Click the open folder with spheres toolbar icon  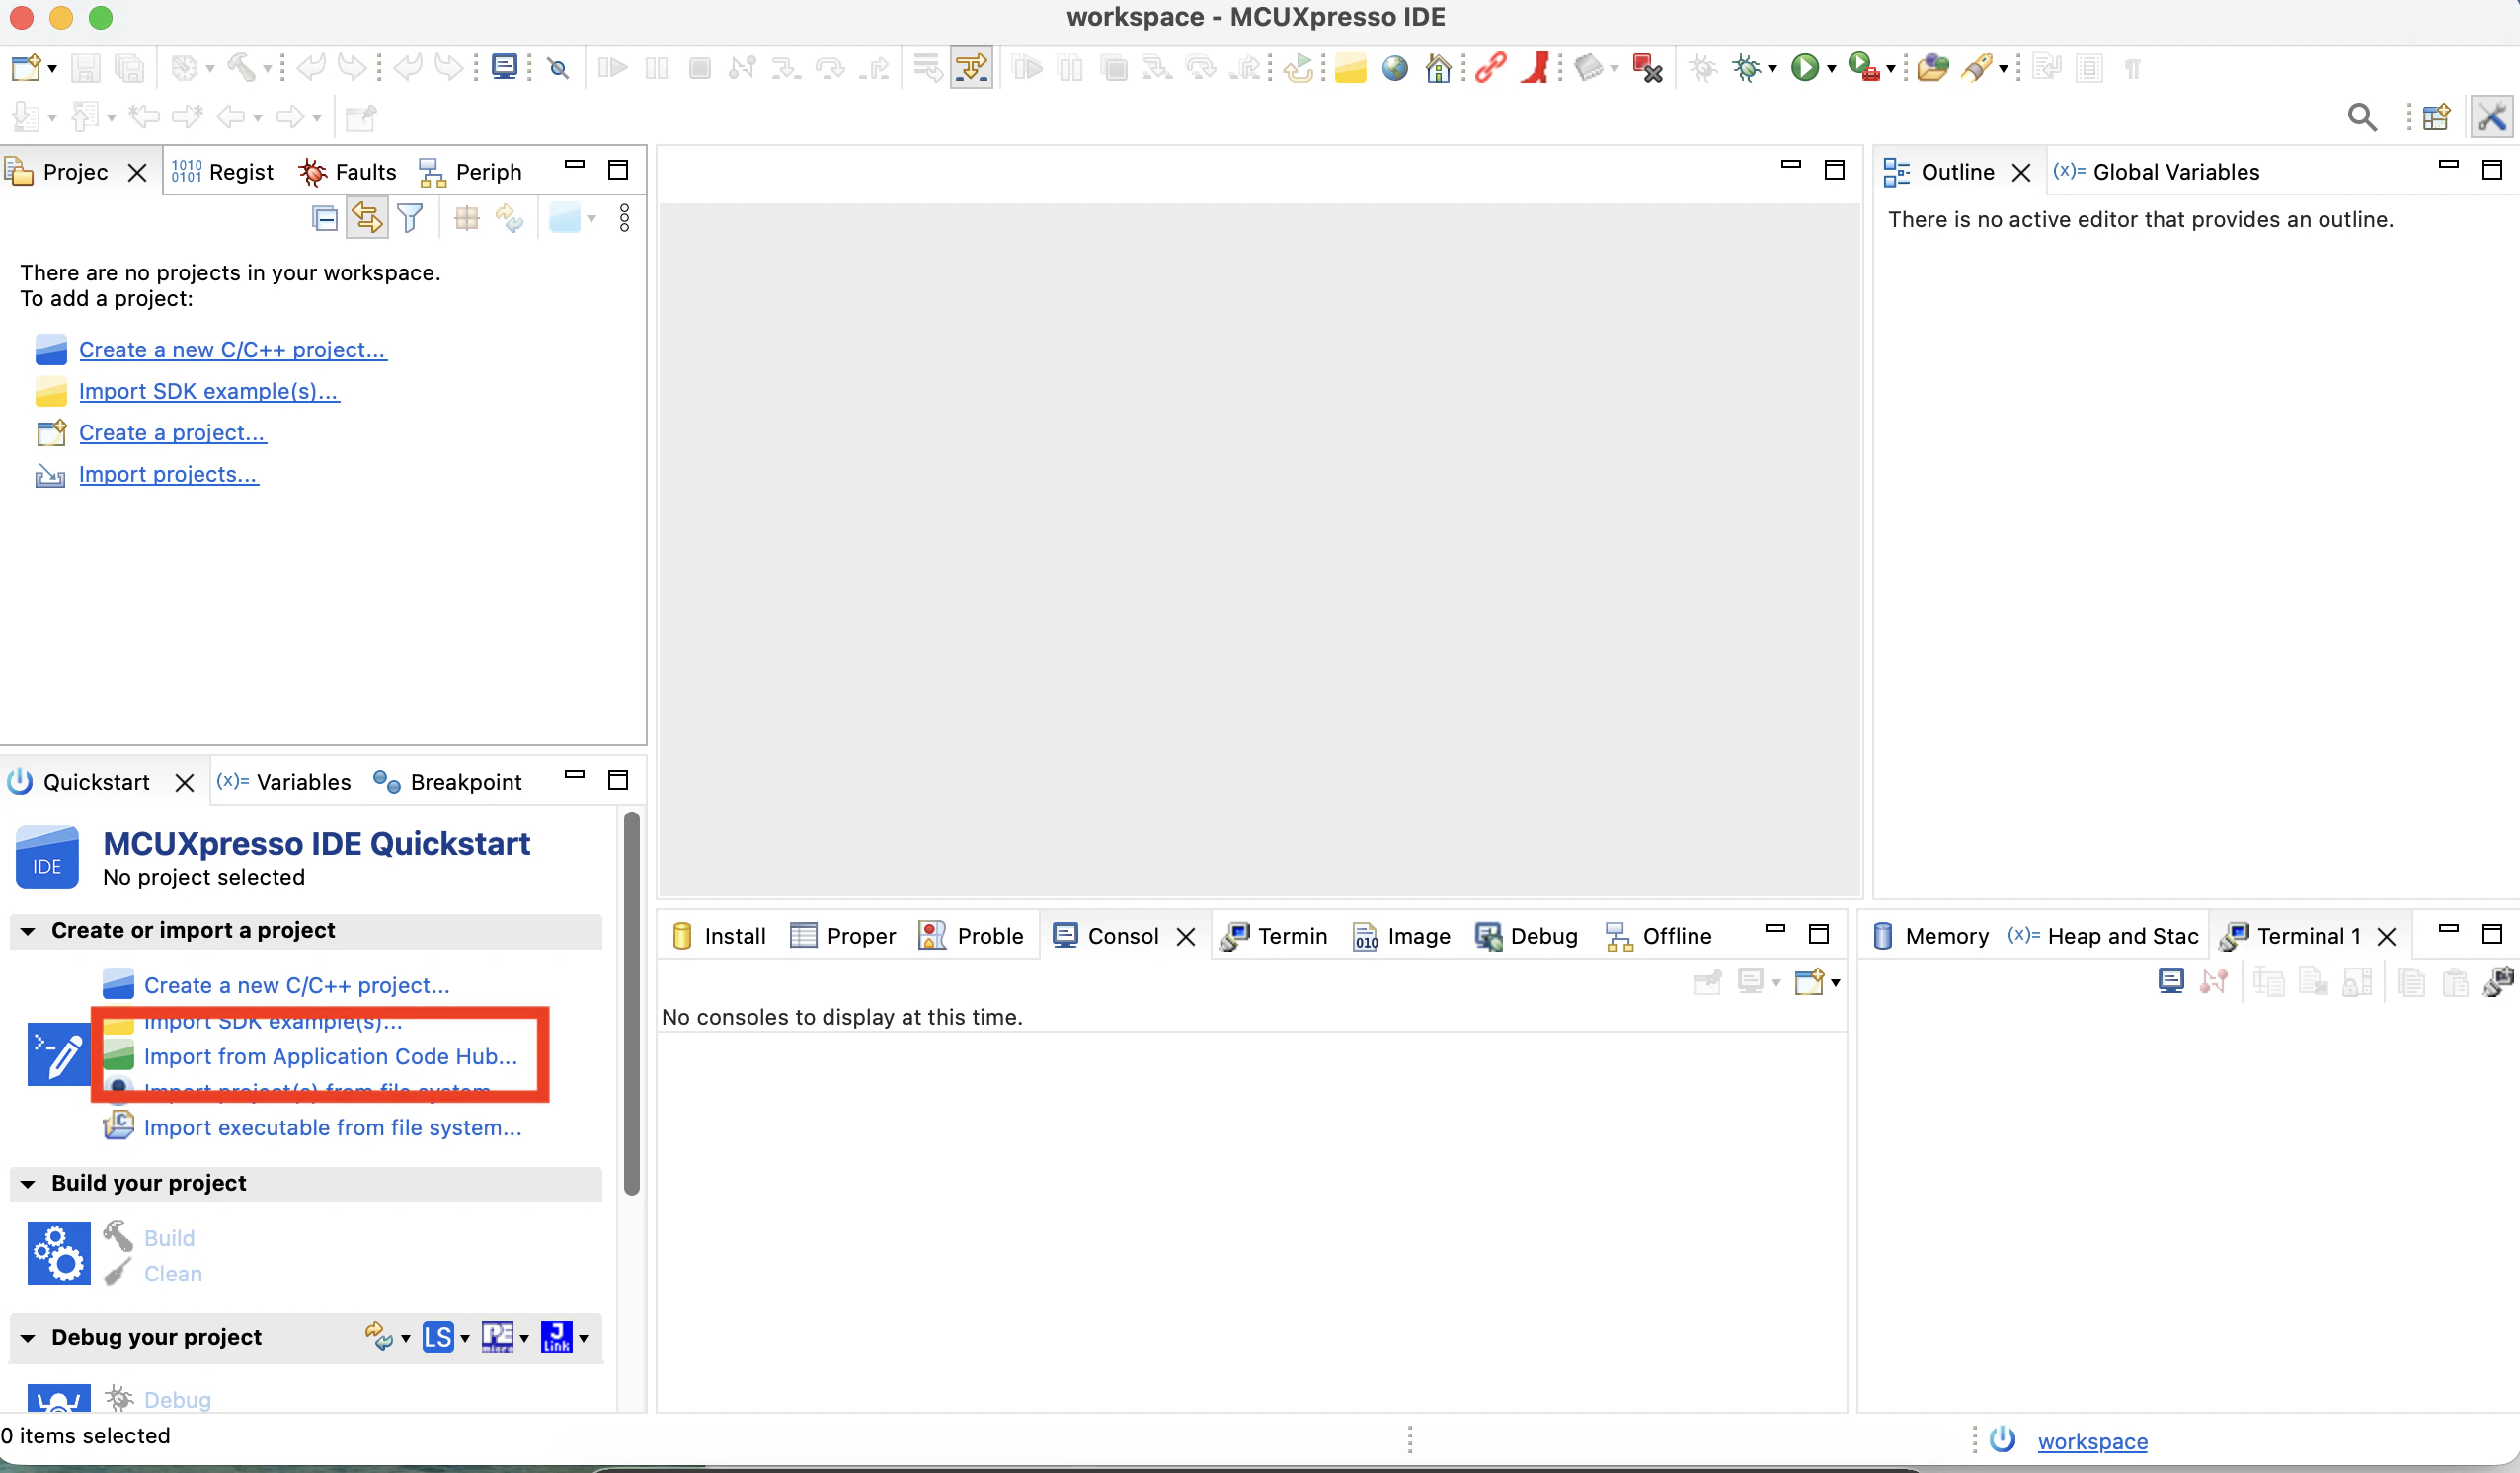[x=1933, y=68]
